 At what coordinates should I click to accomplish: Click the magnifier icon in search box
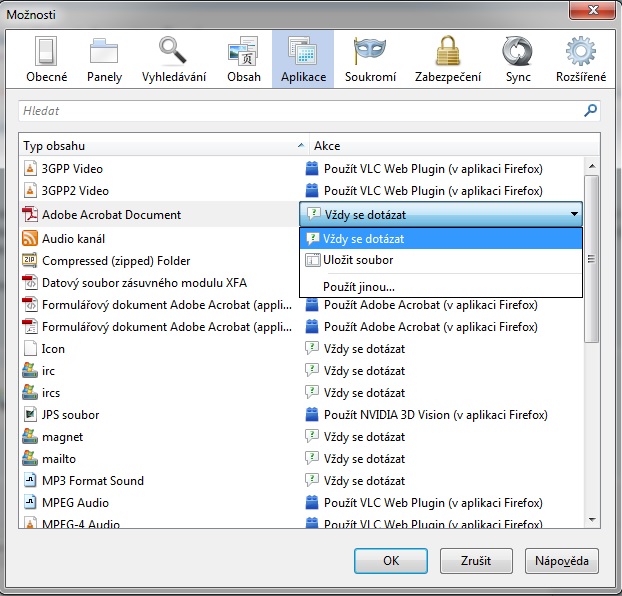590,111
